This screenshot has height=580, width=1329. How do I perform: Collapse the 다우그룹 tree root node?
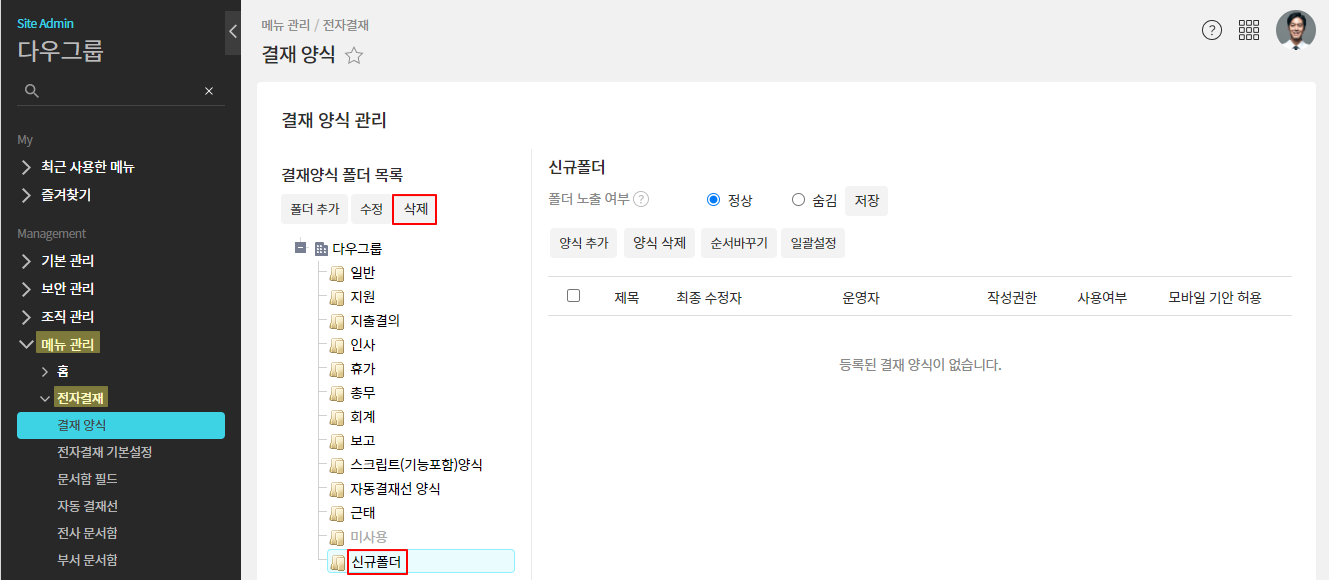click(x=300, y=248)
